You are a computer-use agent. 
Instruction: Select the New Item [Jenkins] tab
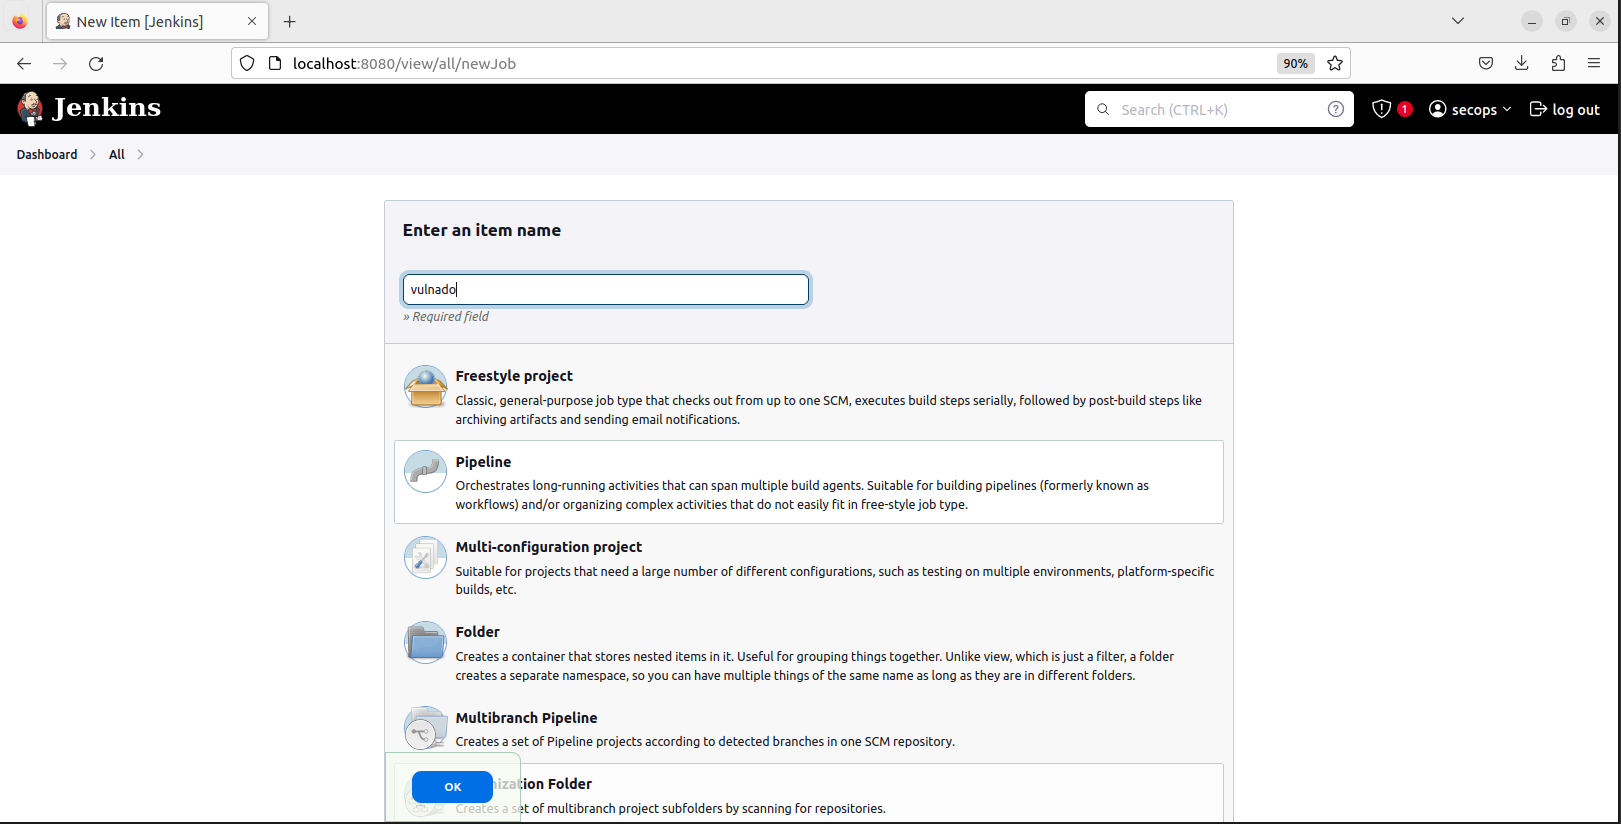pyautogui.click(x=157, y=21)
